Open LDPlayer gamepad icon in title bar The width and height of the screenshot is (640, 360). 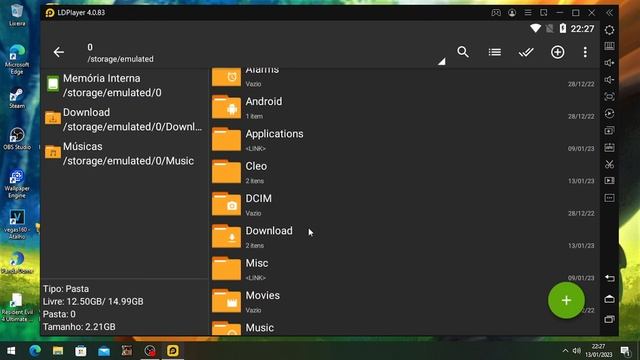[x=496, y=13]
